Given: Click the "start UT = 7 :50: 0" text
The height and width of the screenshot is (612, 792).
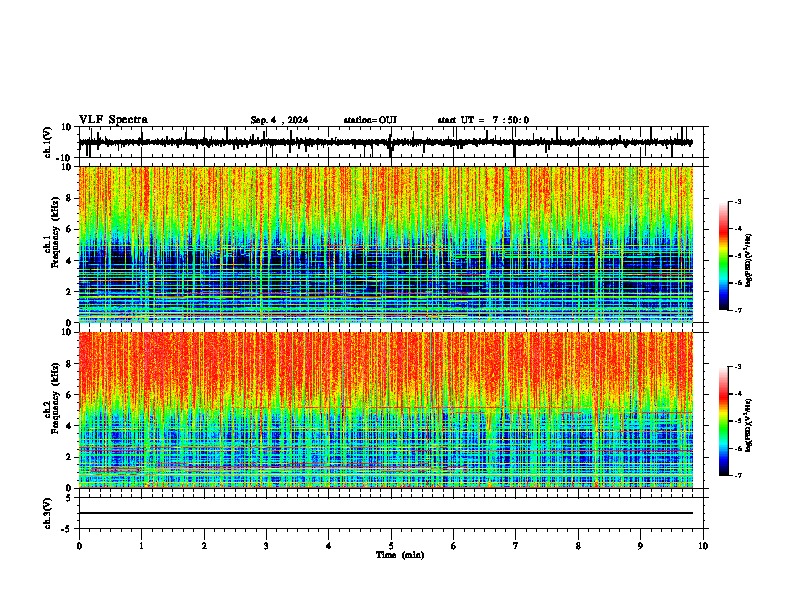Looking at the screenshot, I should (x=483, y=120).
